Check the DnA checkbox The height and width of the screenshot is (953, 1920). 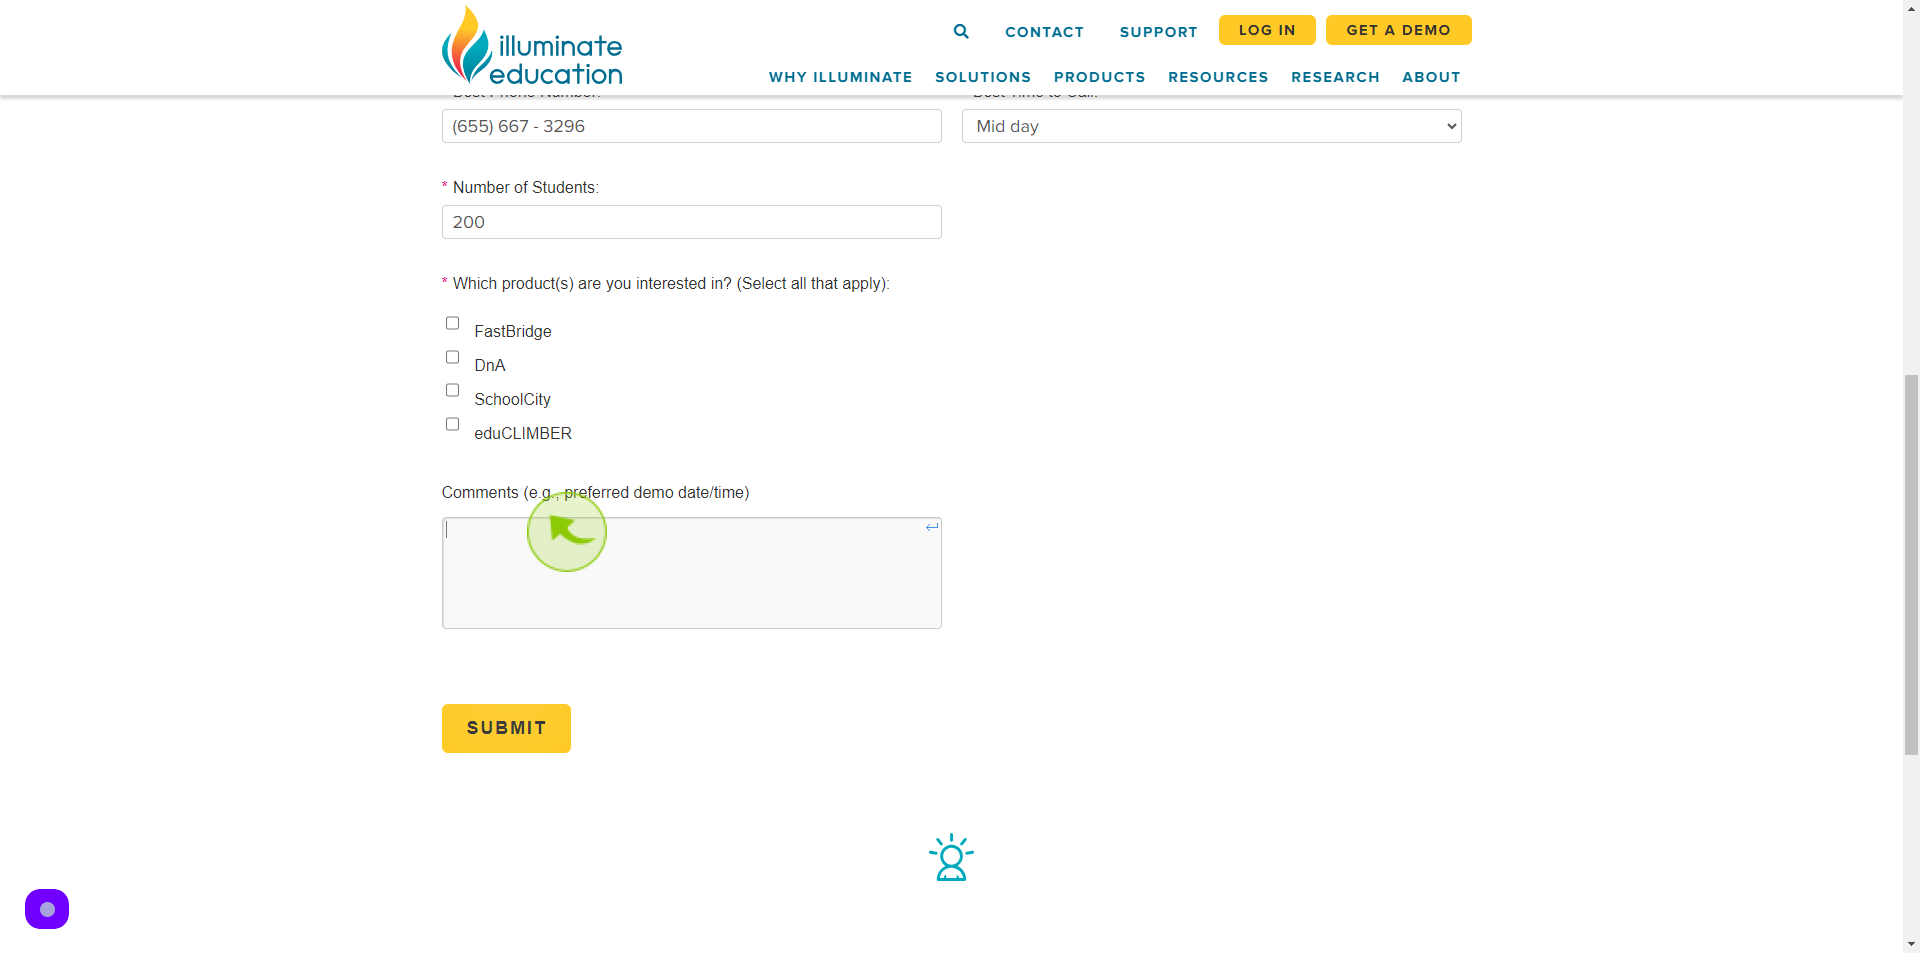(452, 357)
